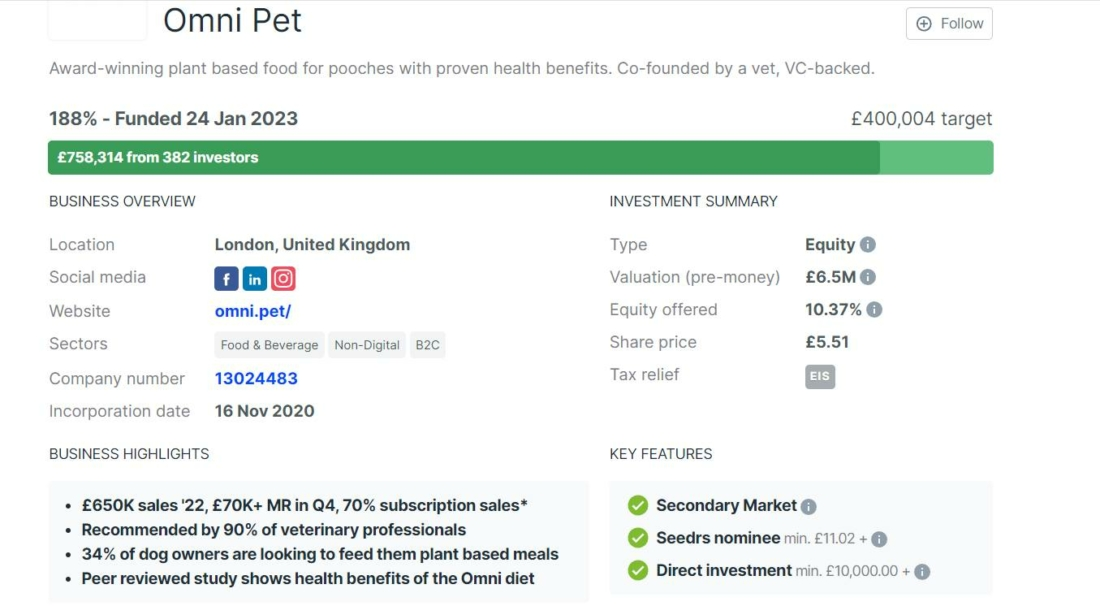Click the EIS tax relief badge

point(820,377)
